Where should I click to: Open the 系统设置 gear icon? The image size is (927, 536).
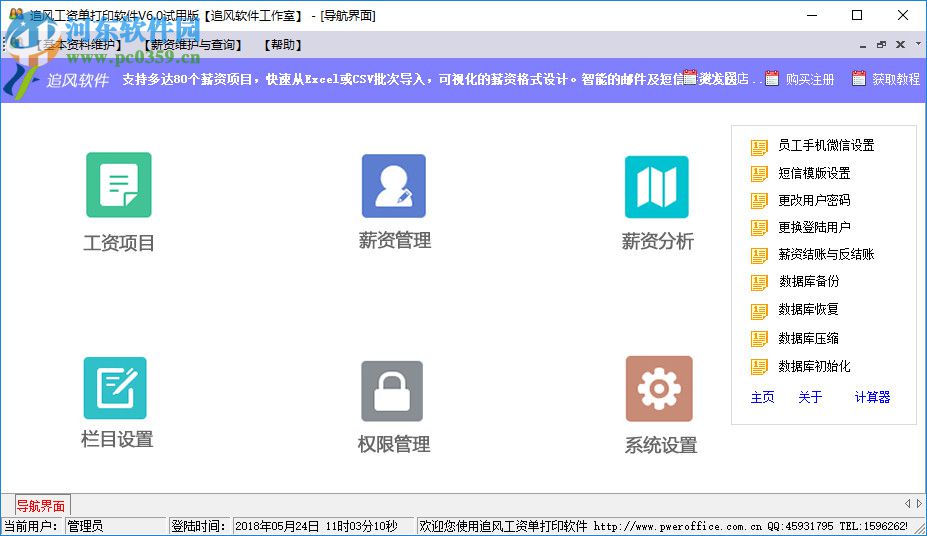pos(659,389)
